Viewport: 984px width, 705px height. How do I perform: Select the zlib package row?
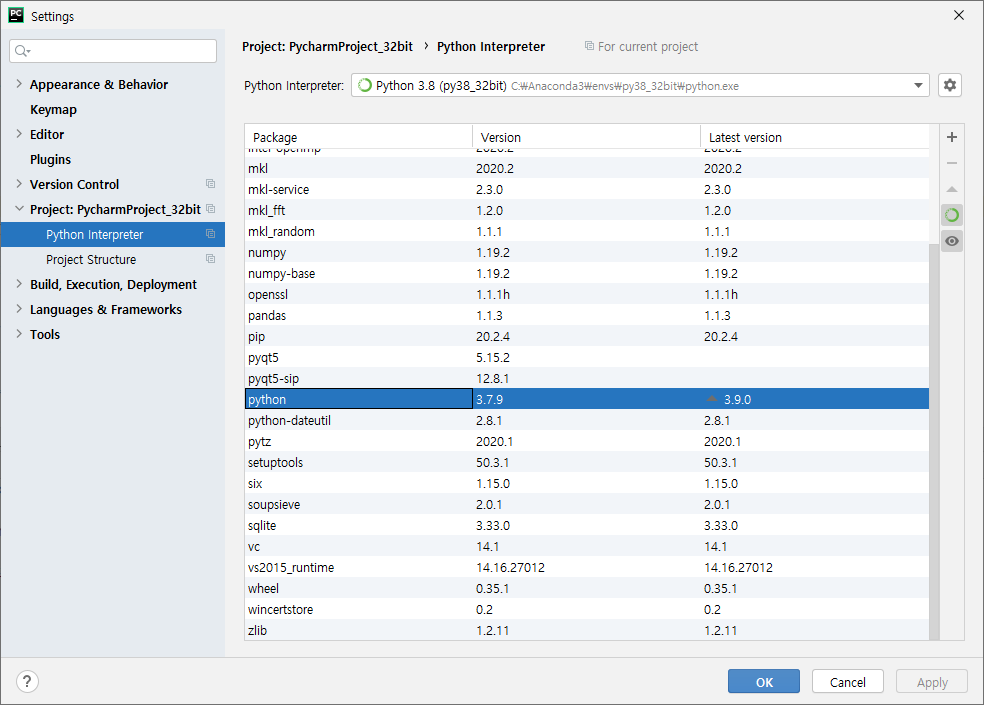[x=587, y=630]
